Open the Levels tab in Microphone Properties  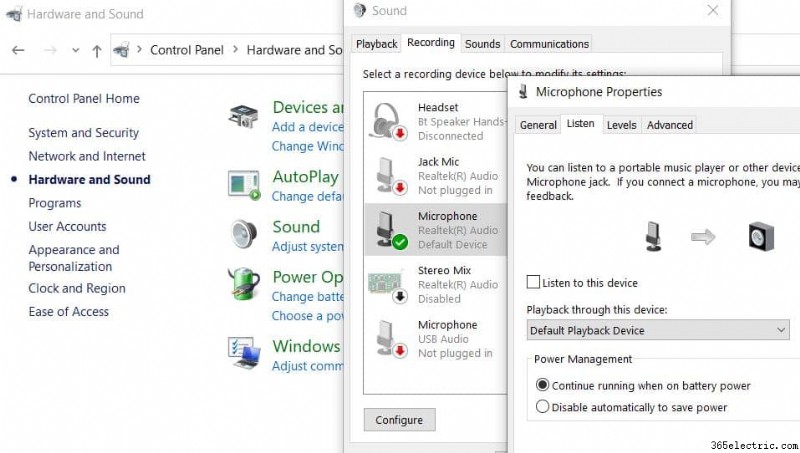(x=621, y=125)
